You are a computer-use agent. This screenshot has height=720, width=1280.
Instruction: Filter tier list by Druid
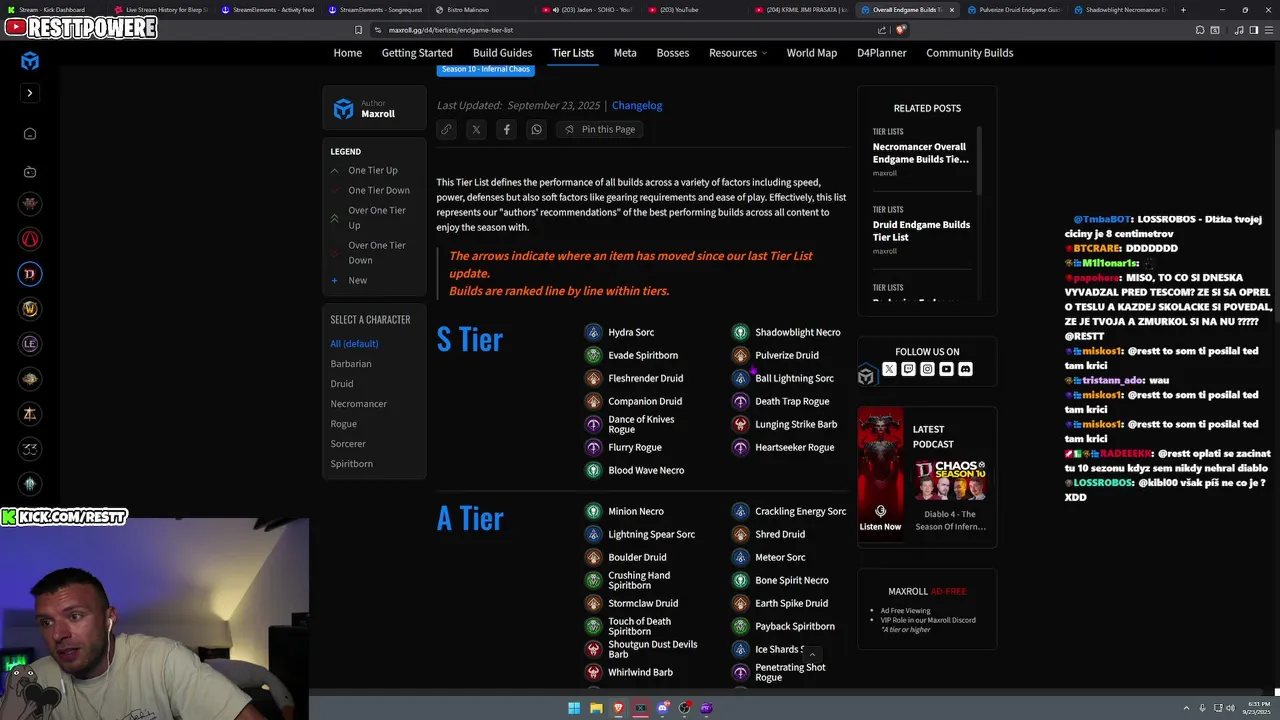[342, 383]
